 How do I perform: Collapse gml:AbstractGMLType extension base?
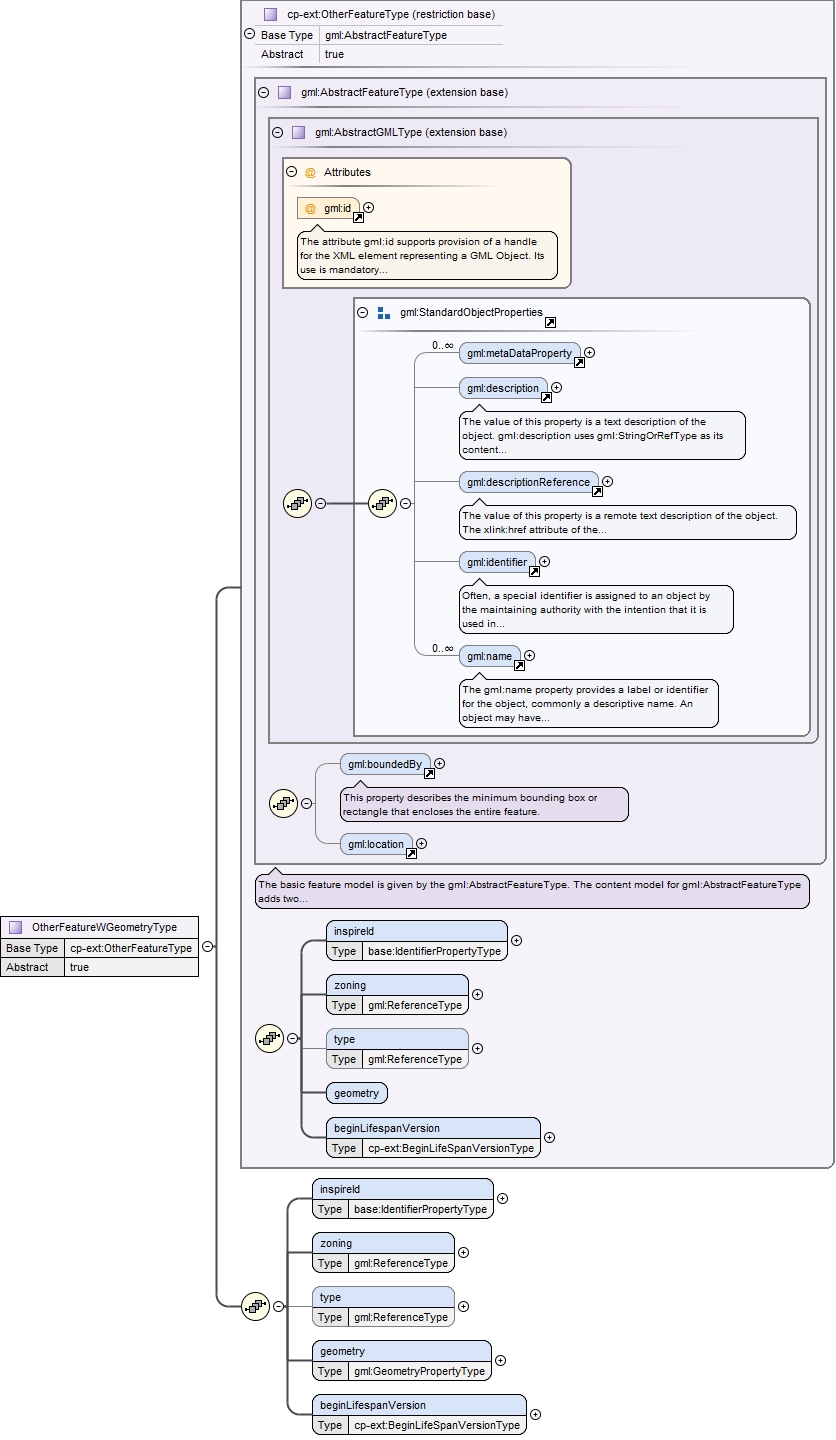[278, 132]
